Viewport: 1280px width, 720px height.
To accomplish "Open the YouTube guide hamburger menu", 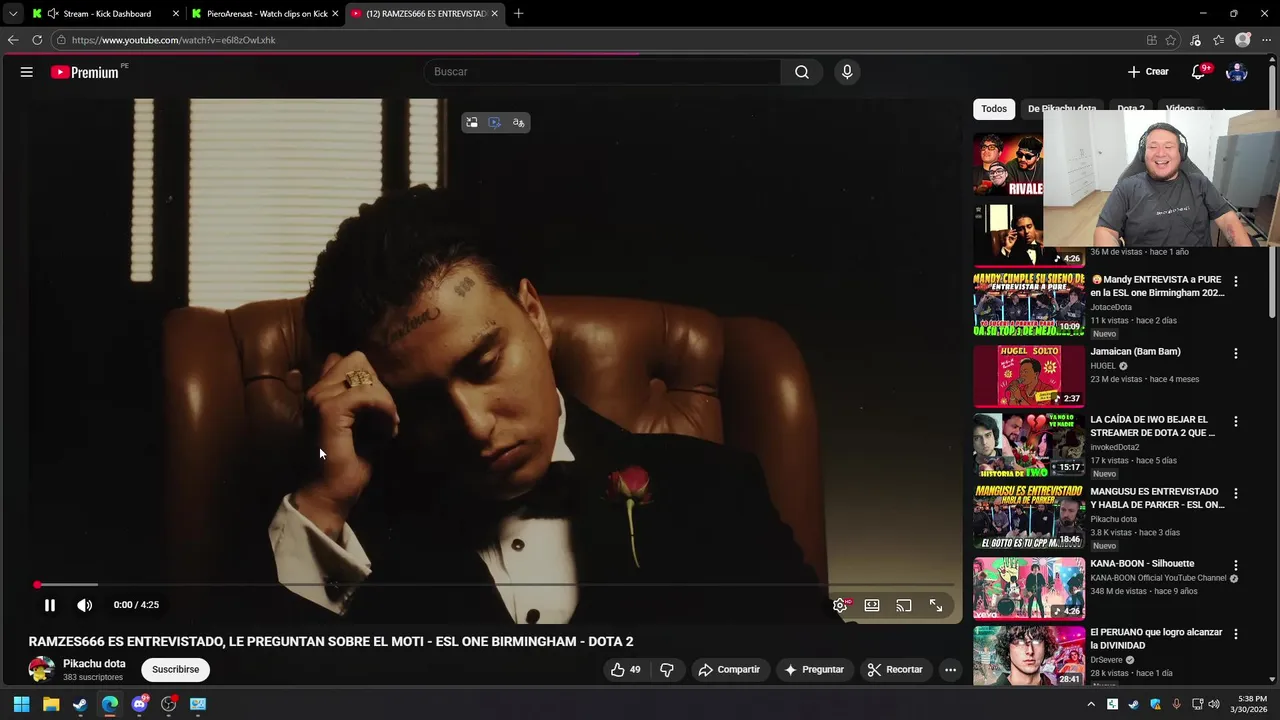I will tap(27, 72).
